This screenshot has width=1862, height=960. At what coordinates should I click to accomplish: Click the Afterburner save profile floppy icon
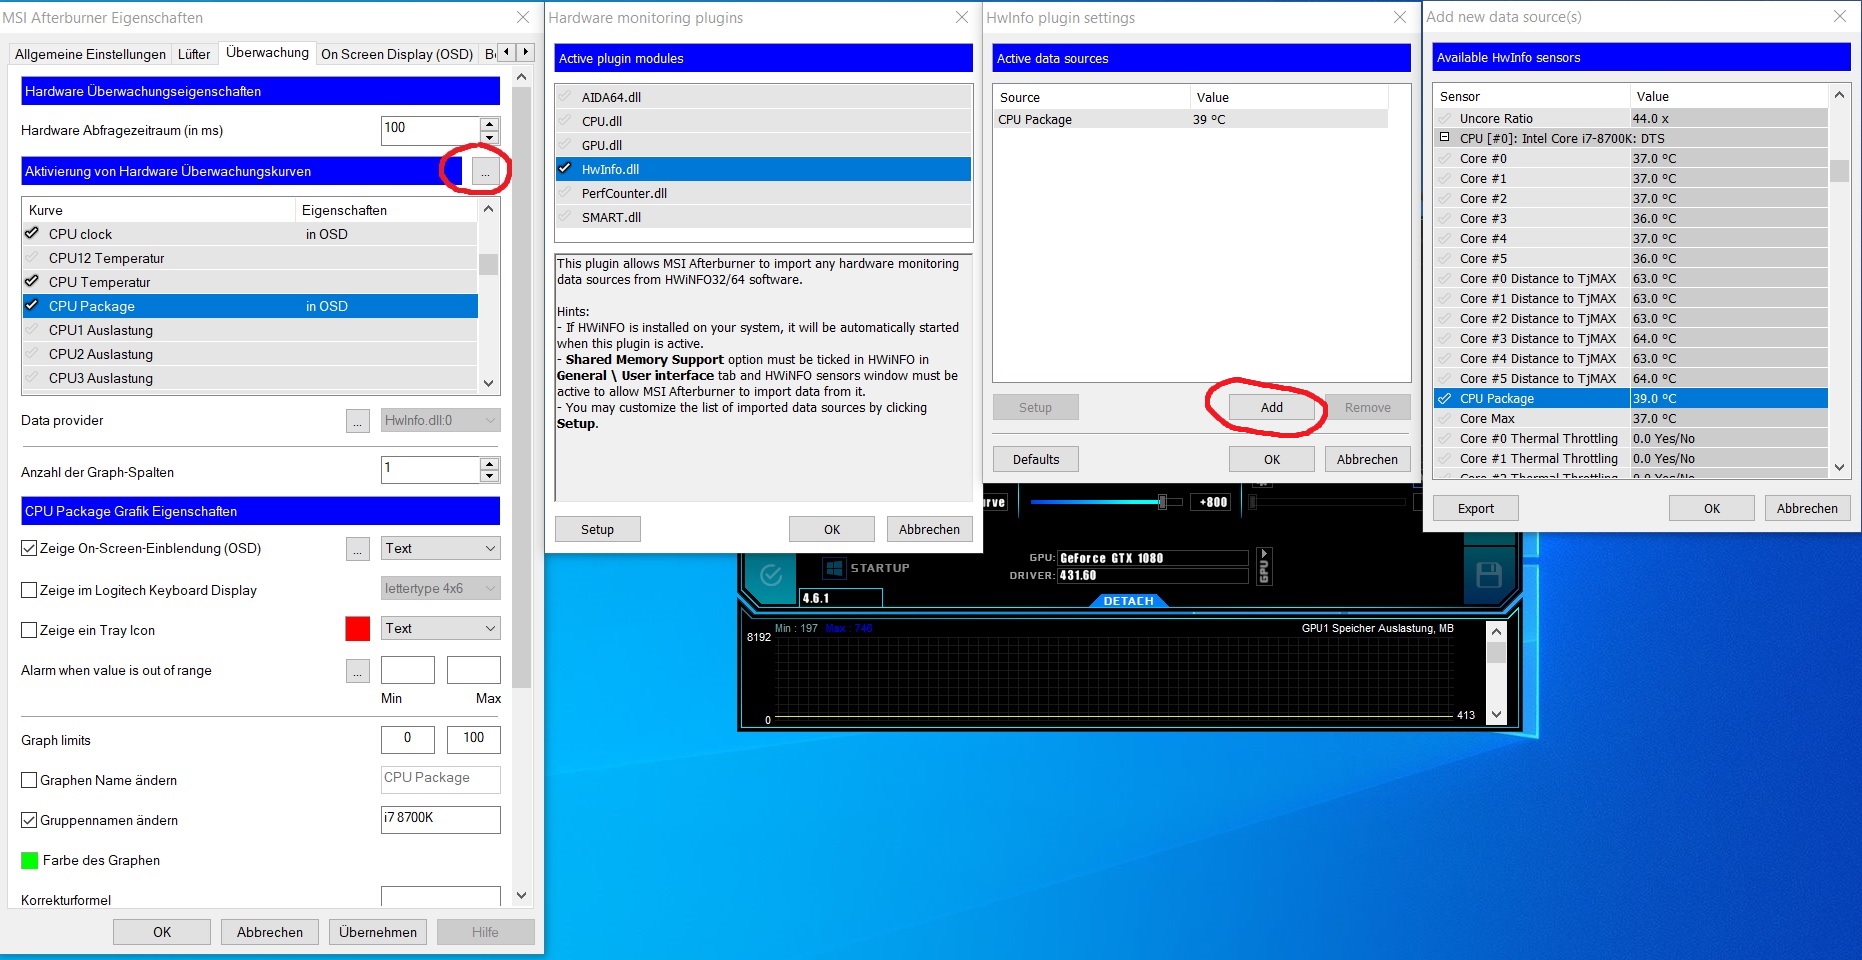[x=1489, y=575]
